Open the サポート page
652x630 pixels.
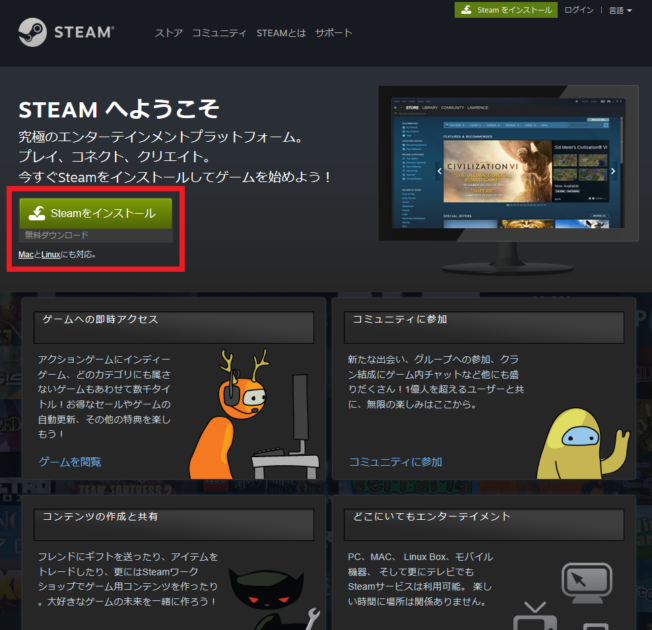pyautogui.click(x=333, y=33)
